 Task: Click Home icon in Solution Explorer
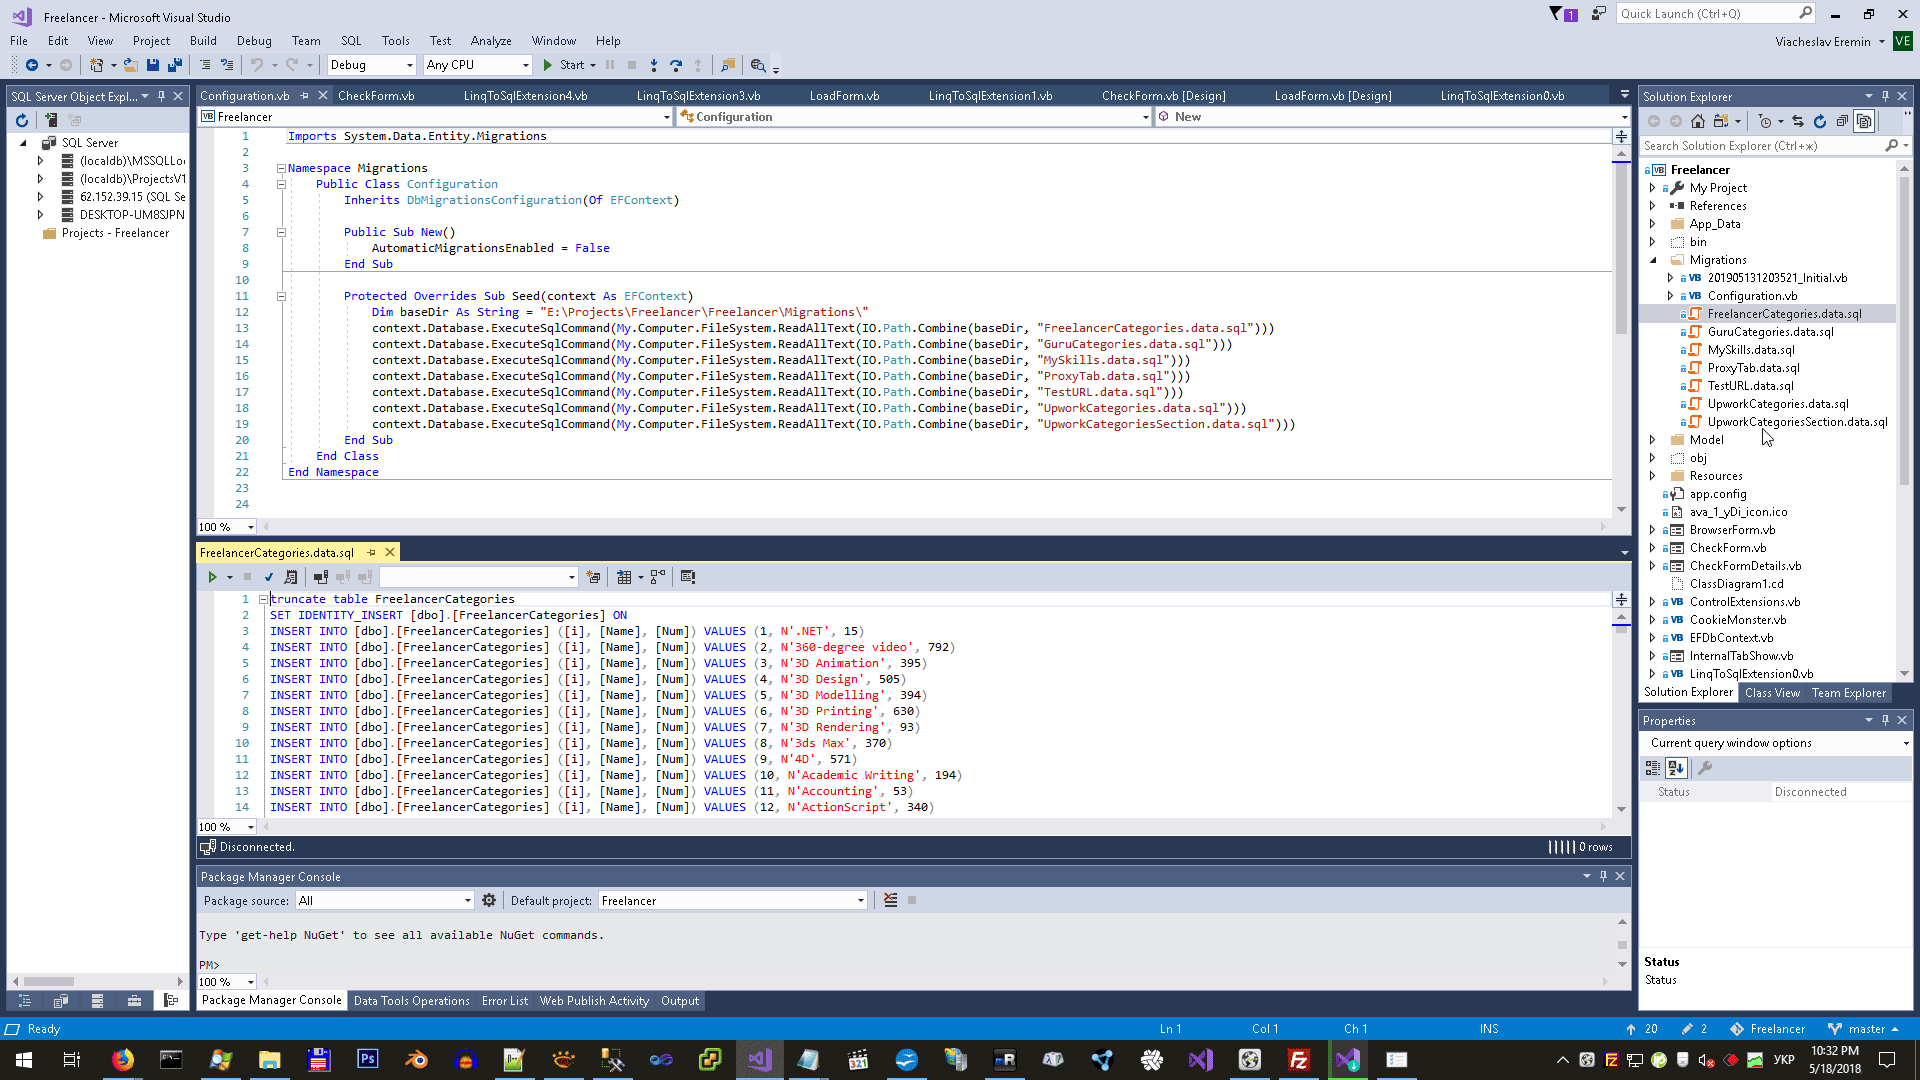coord(1698,121)
